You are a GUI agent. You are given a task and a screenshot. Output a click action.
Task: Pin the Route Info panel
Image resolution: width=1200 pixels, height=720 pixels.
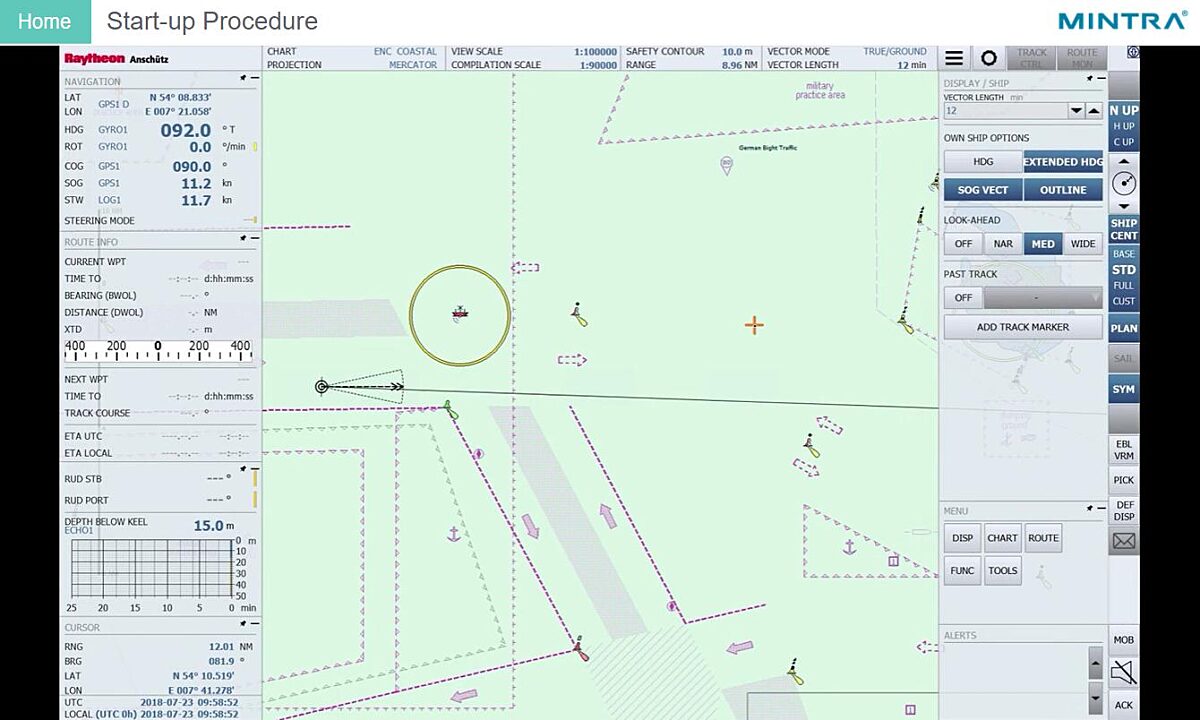pos(243,238)
